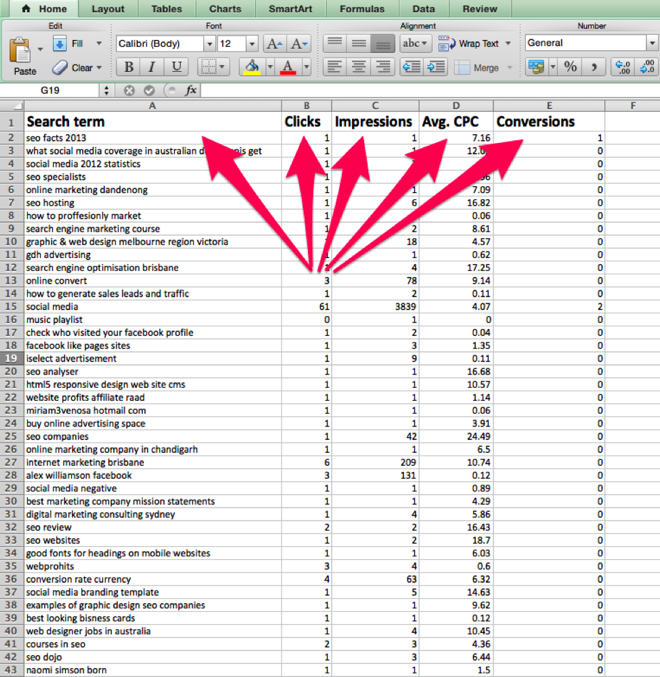Select the 3839 impressions cell

click(375, 307)
